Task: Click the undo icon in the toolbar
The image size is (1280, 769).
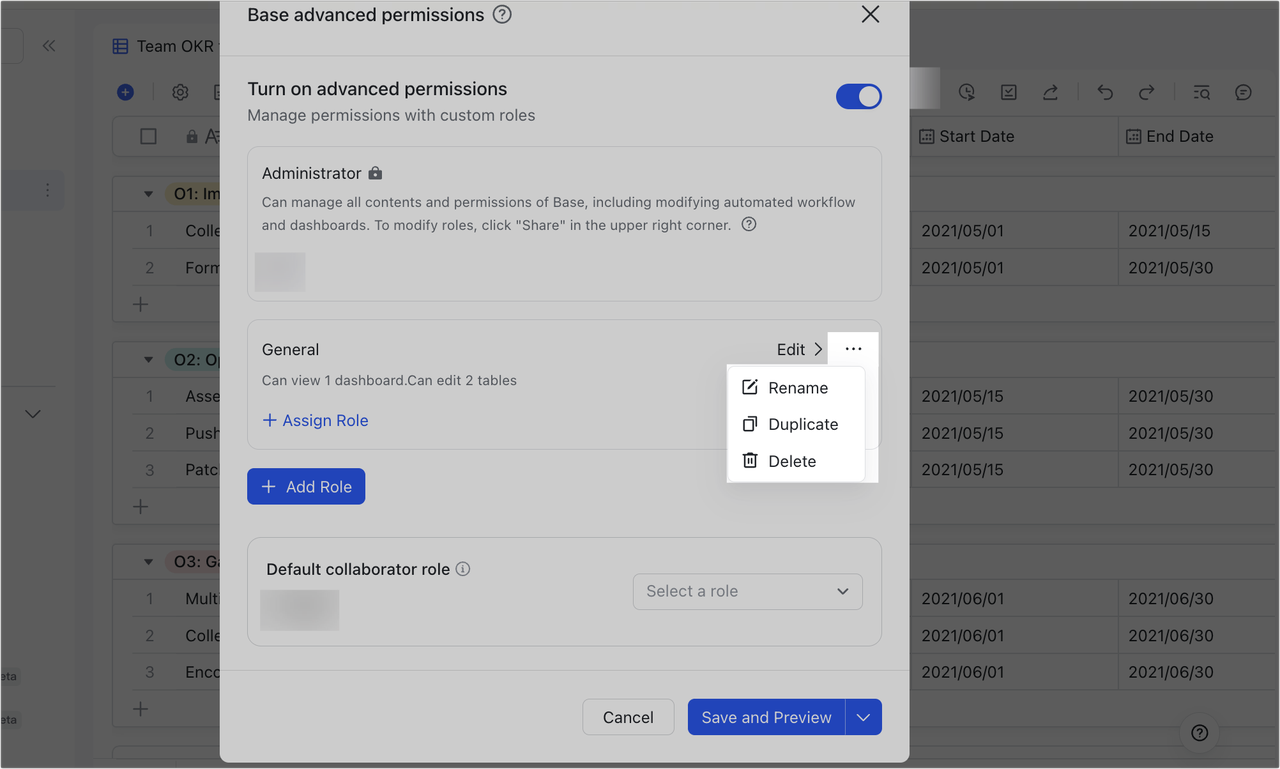Action: (1104, 91)
